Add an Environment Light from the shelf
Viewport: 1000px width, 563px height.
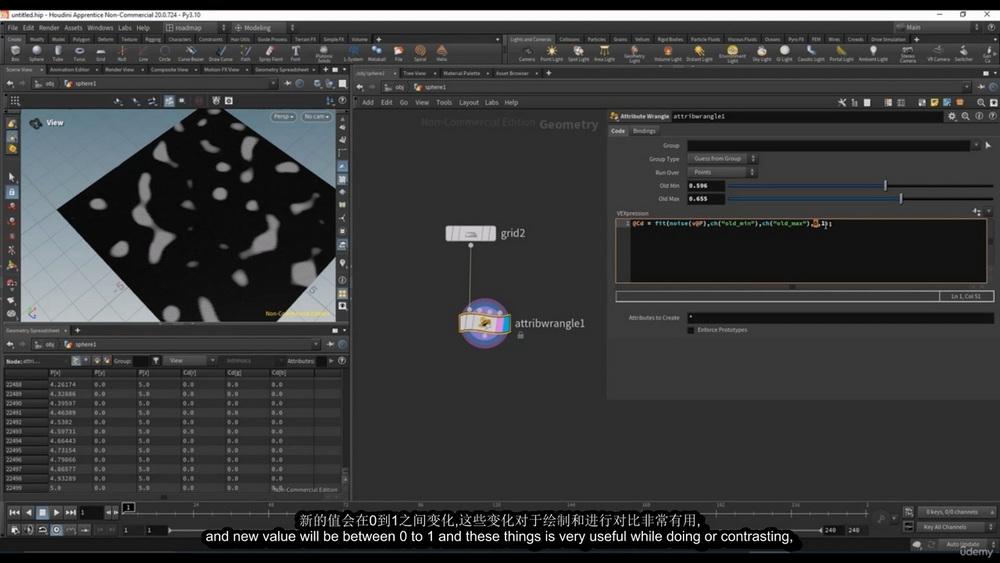click(732, 54)
